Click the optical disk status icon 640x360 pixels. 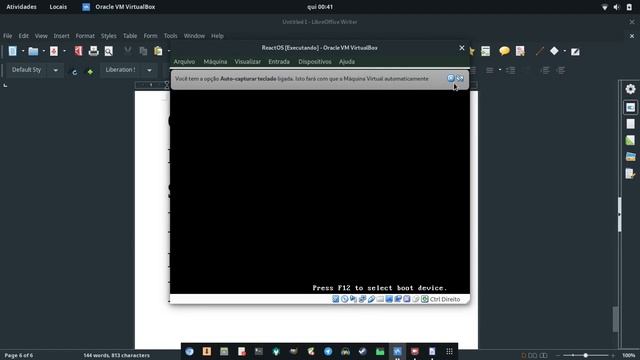(344, 299)
